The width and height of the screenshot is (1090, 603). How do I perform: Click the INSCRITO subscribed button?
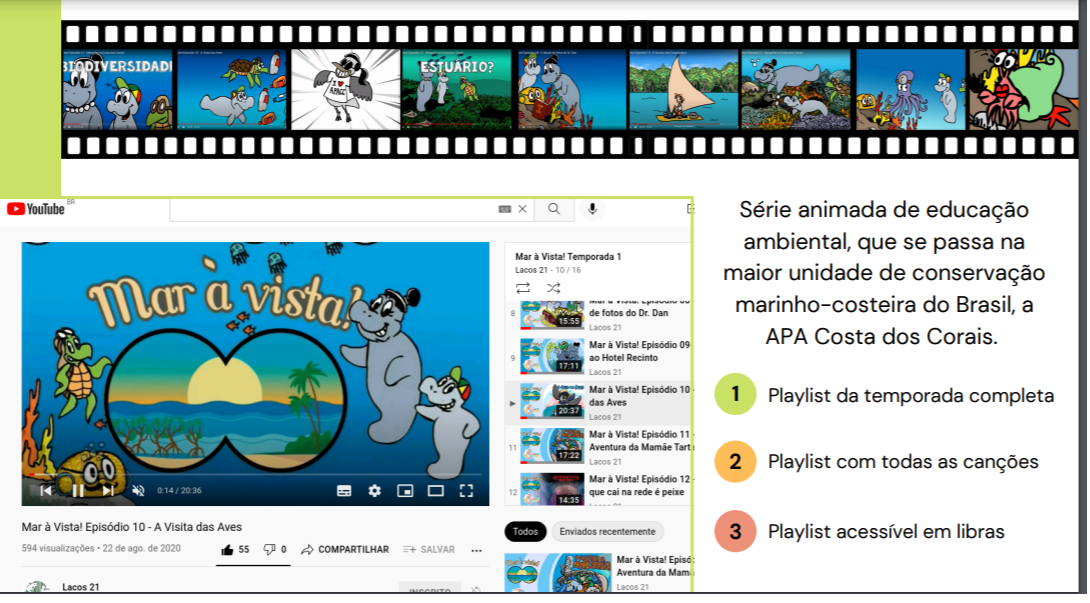[x=430, y=589]
